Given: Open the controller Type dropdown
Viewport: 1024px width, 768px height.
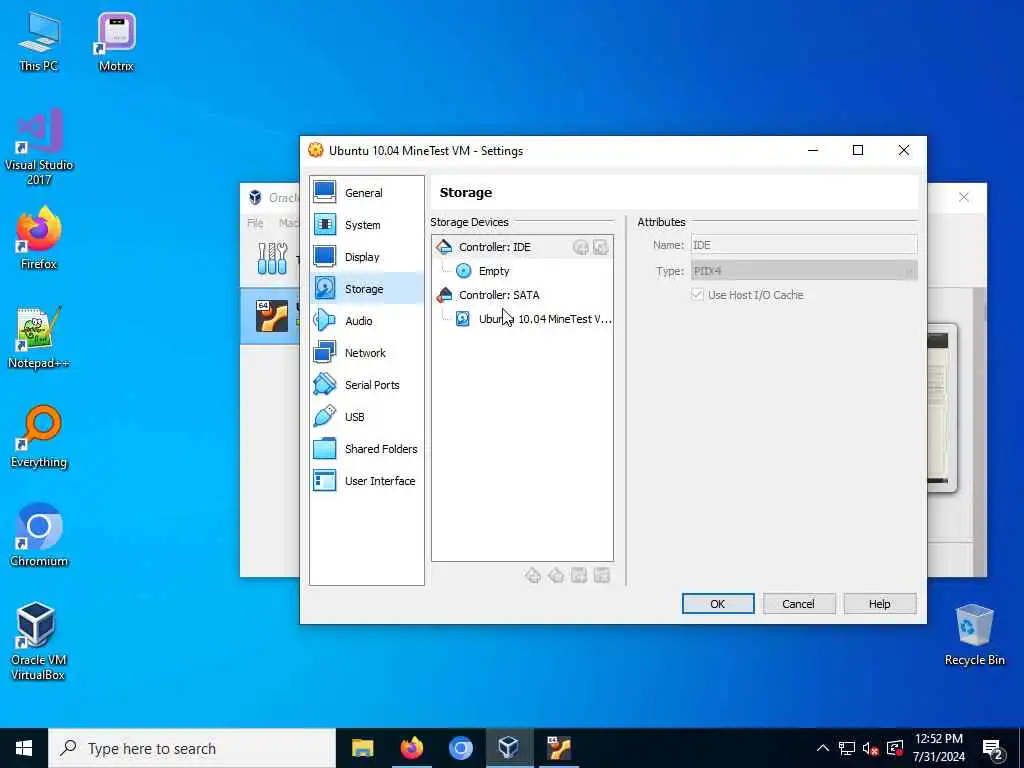Looking at the screenshot, I should (x=804, y=271).
